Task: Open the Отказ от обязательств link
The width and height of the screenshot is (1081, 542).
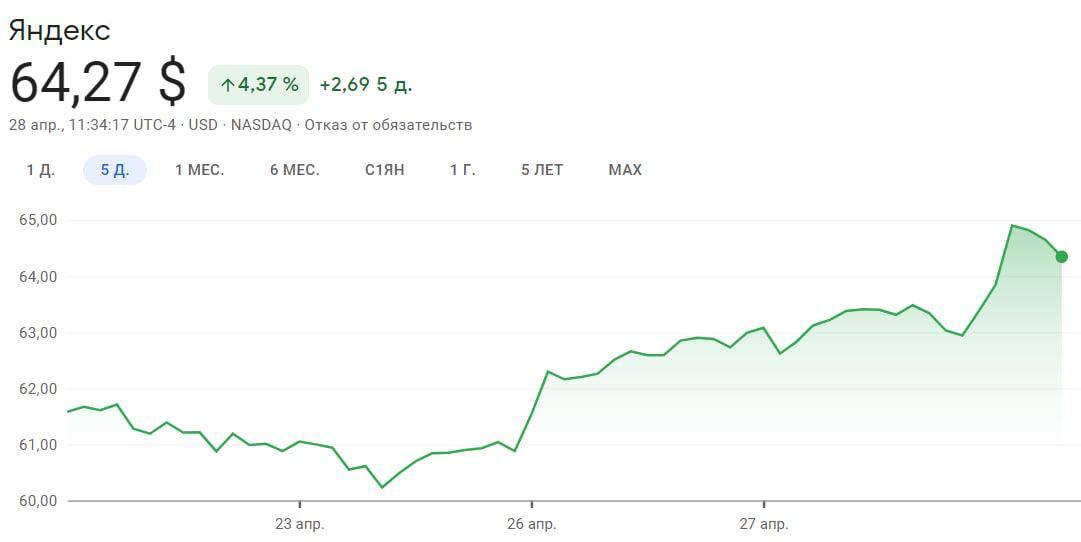Action: click(x=388, y=125)
